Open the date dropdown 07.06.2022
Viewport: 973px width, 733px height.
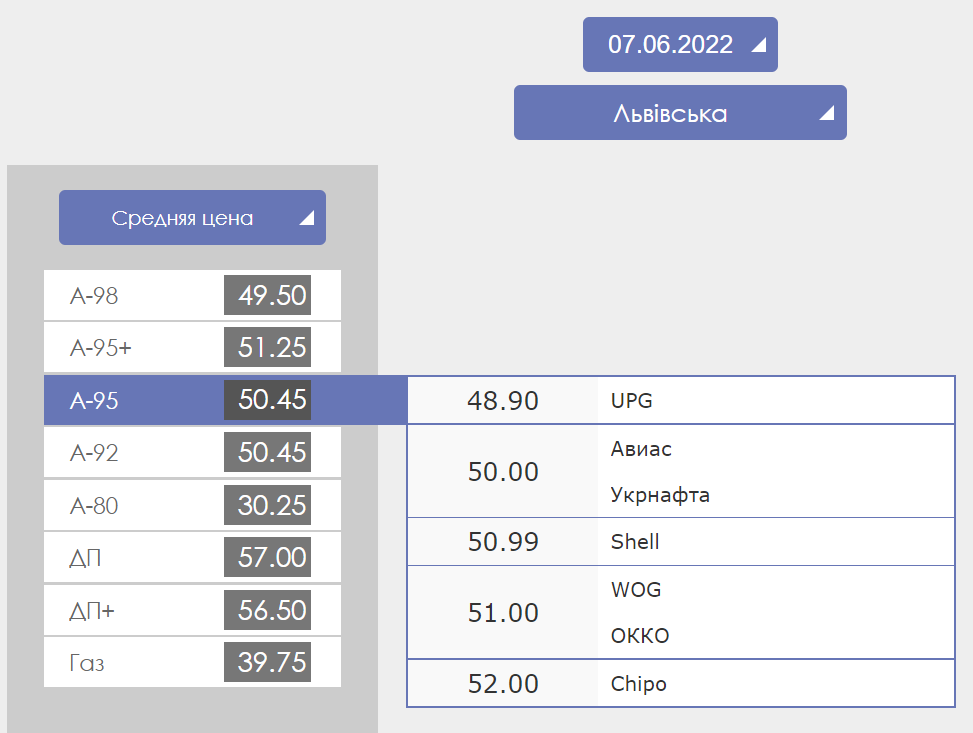680,45
